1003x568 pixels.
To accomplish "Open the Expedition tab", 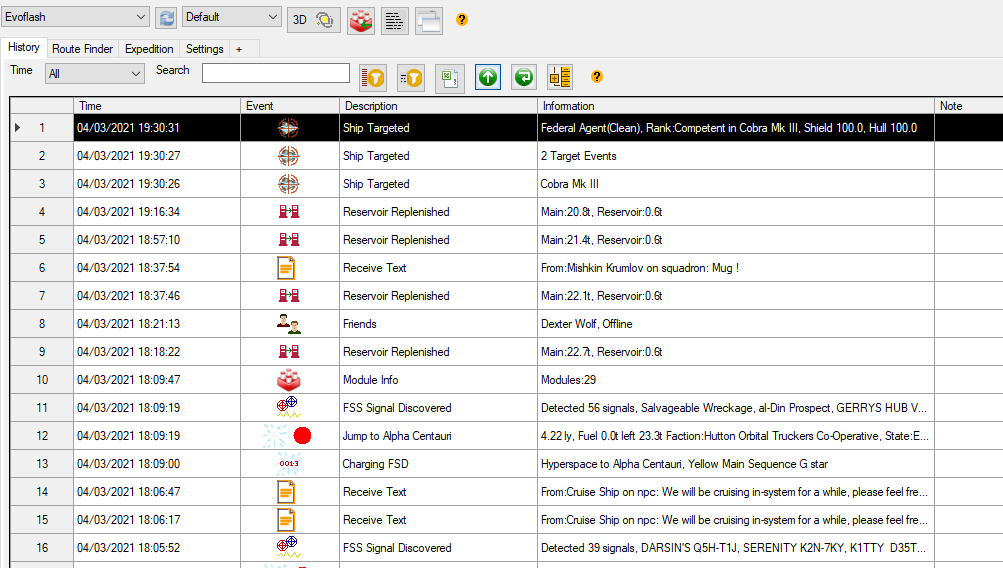I will (x=149, y=49).
